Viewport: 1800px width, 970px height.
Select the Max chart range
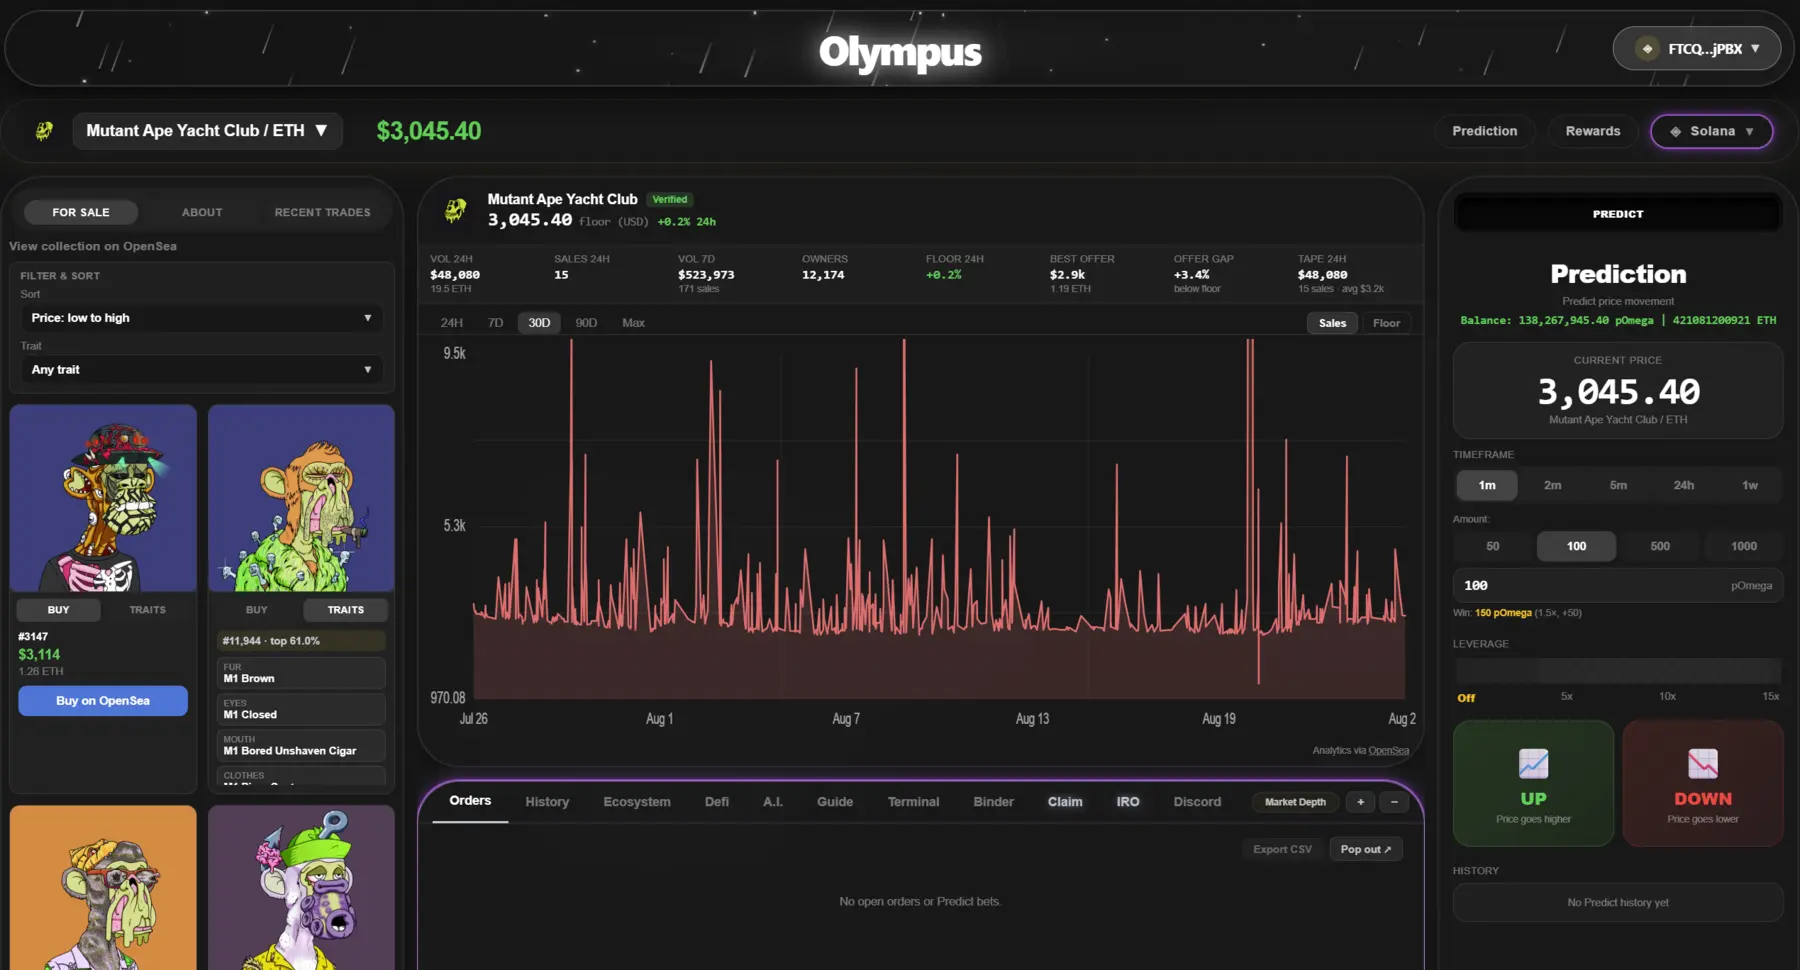(633, 323)
